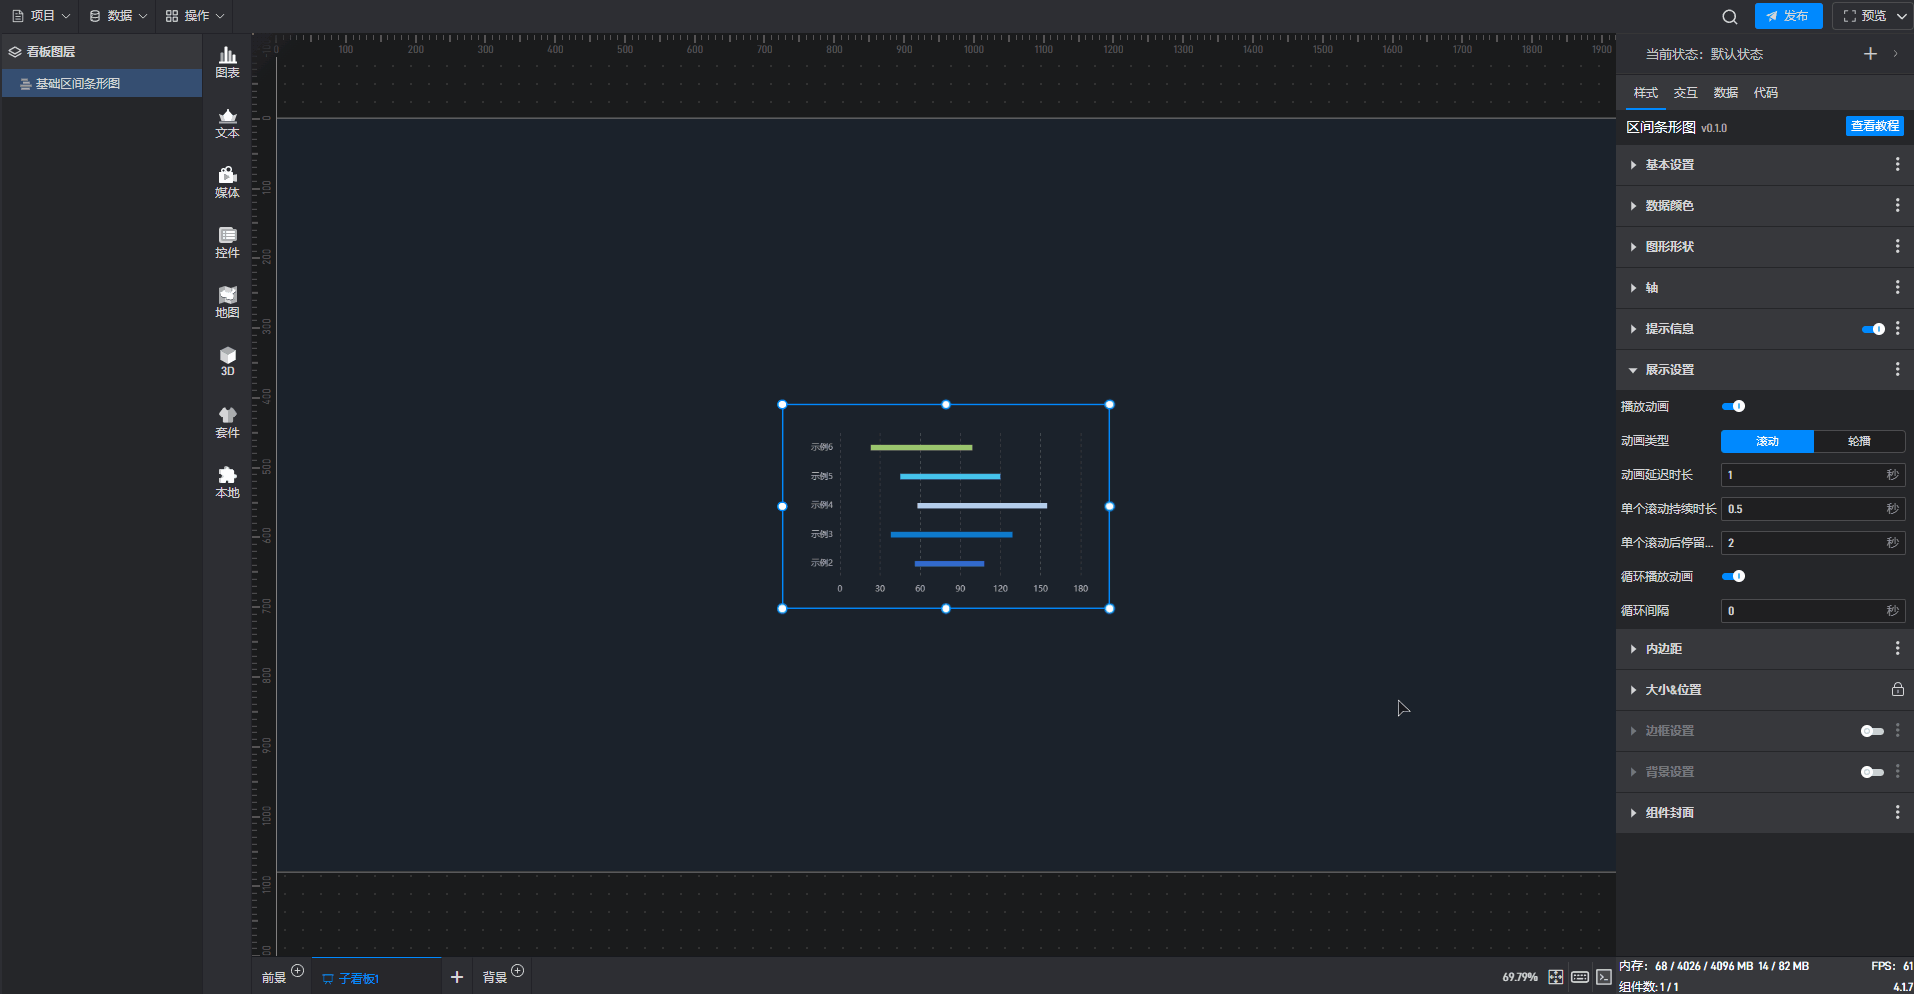Click the chevron right of the state plus
This screenshot has width=1914, height=994.
point(1895,54)
